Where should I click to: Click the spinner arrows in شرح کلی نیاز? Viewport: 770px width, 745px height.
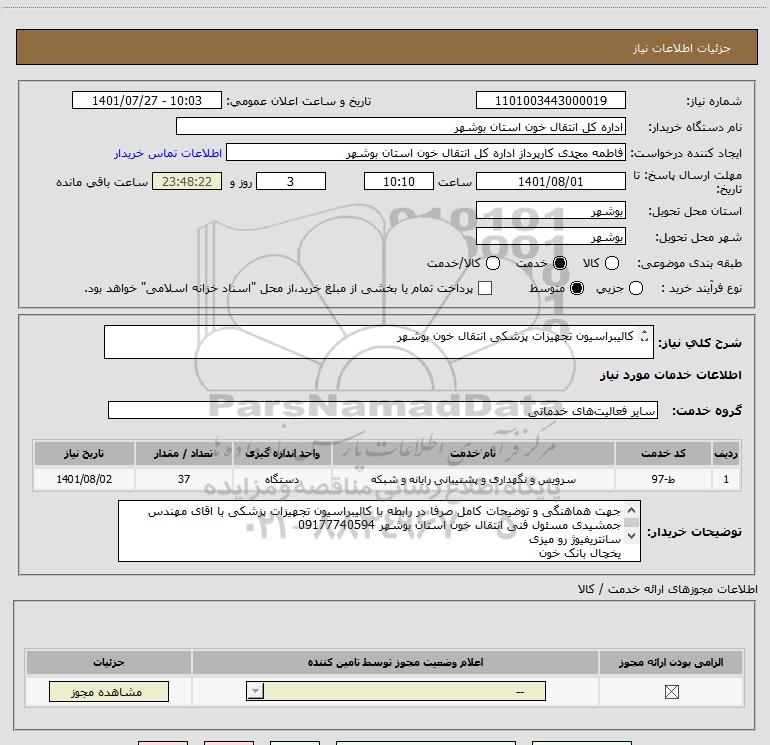[644, 336]
